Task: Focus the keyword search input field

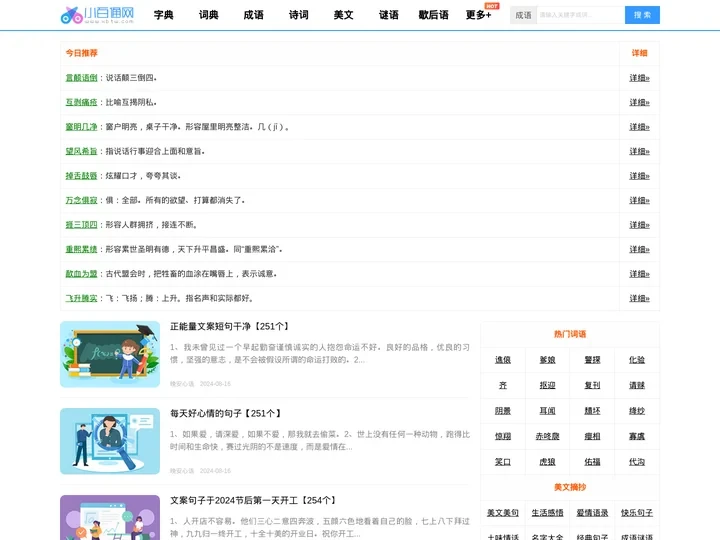Action: coord(581,15)
